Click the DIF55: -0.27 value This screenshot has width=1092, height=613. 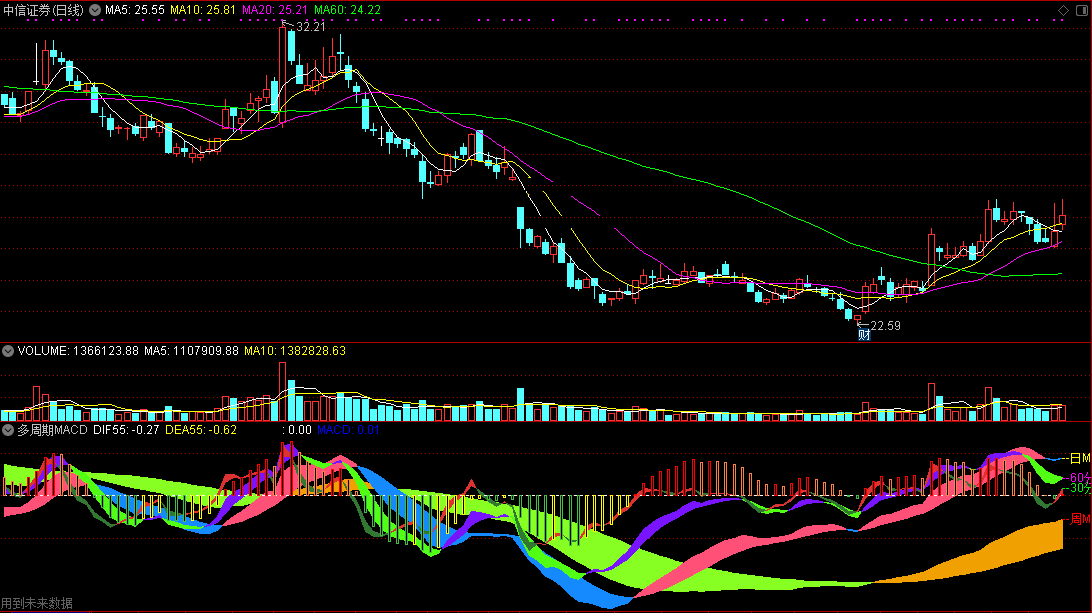coord(126,430)
